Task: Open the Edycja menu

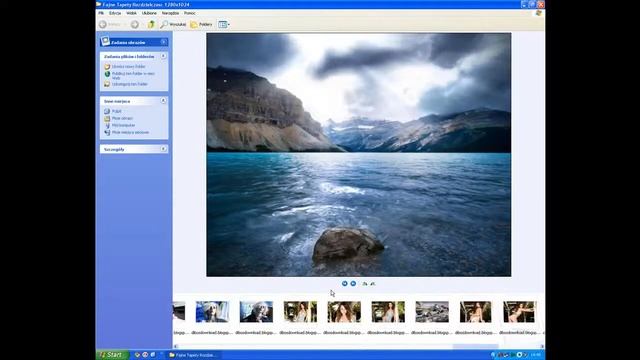Action: click(115, 13)
